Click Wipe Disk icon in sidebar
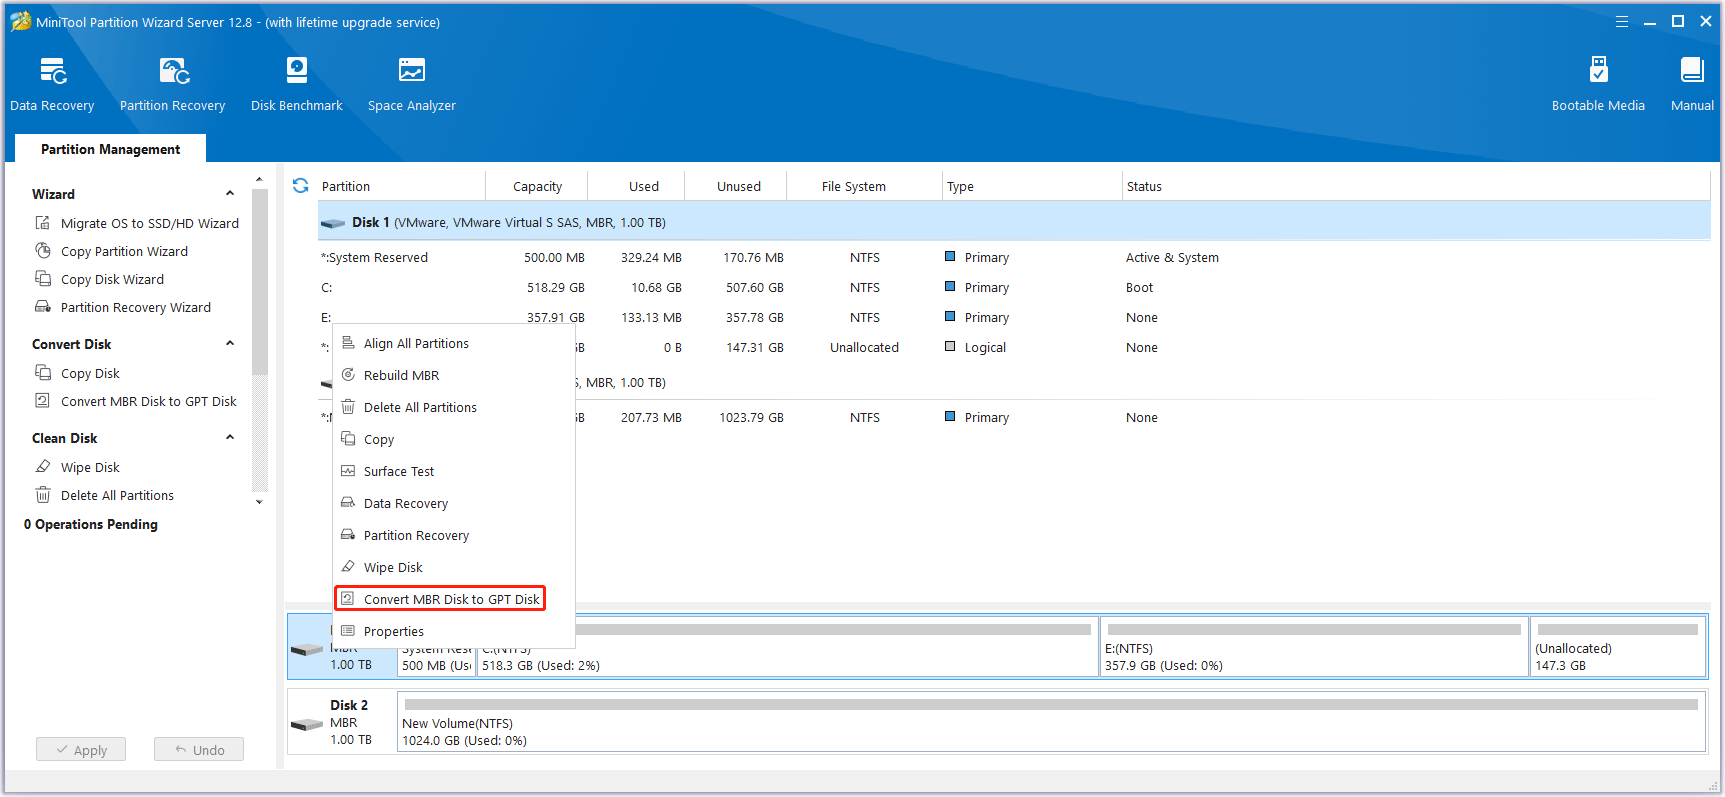This screenshot has width=1725, height=797. [x=43, y=466]
